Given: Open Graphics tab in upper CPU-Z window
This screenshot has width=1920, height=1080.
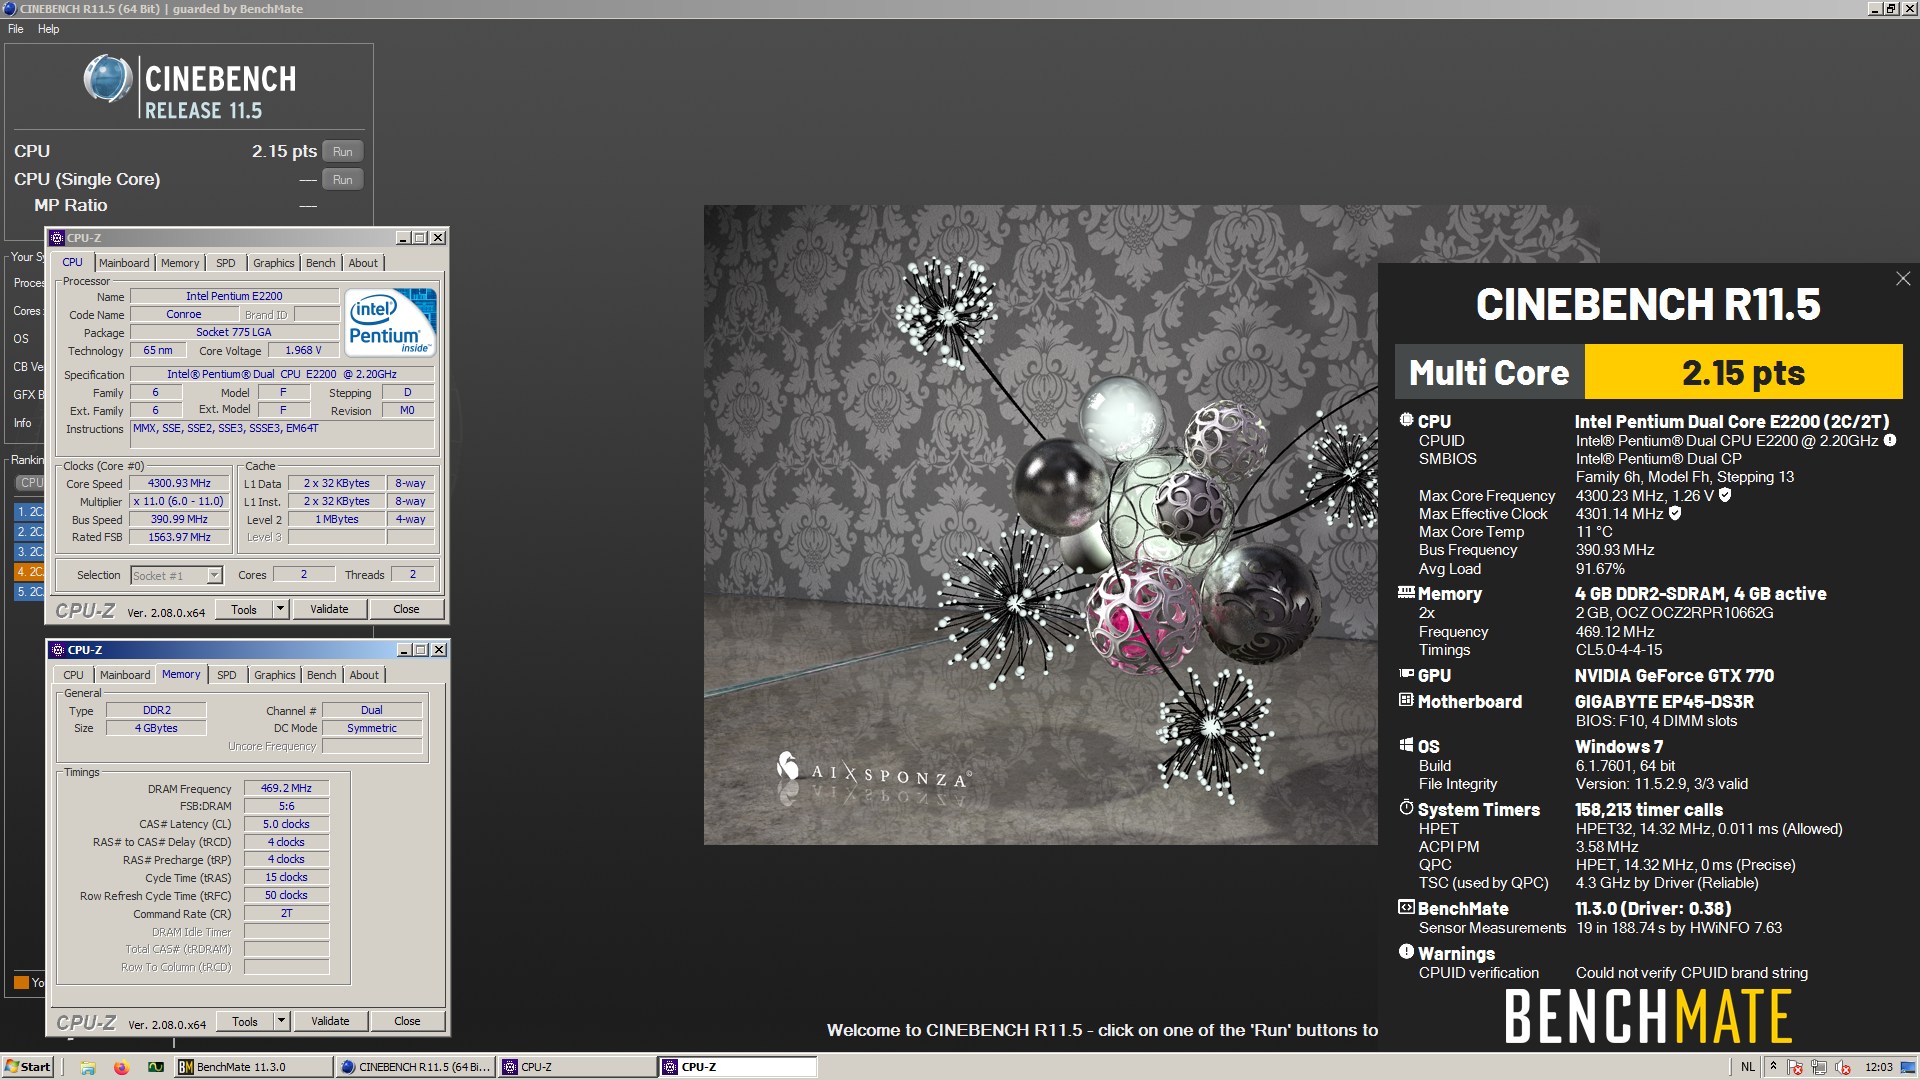Looking at the screenshot, I should point(273,263).
